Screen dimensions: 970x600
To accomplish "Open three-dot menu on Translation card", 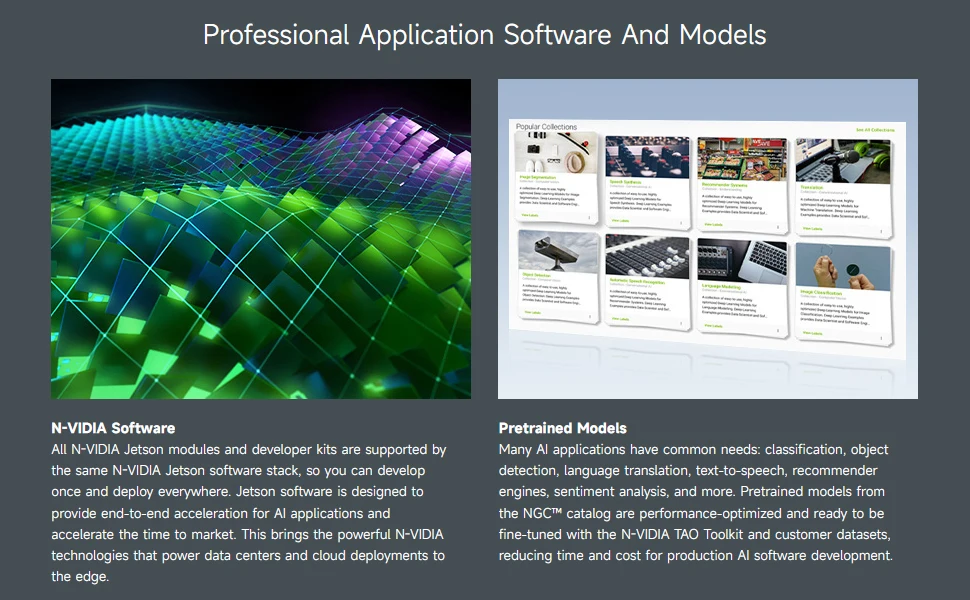I will click(881, 231).
